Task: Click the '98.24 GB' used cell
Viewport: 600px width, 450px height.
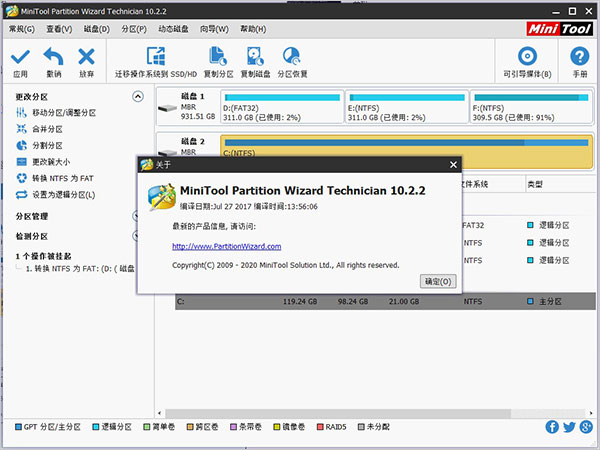Action: pyautogui.click(x=353, y=302)
